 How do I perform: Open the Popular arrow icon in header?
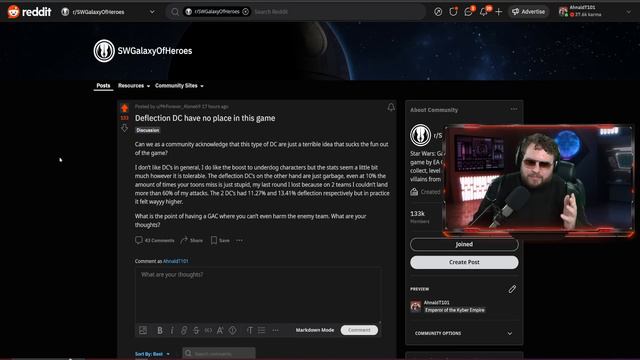tap(438, 12)
